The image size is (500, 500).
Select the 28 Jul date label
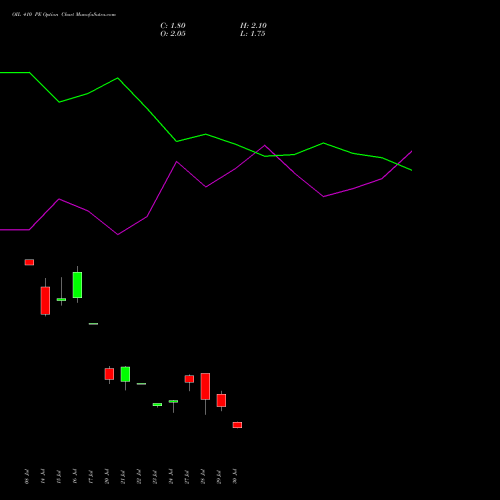203,476
